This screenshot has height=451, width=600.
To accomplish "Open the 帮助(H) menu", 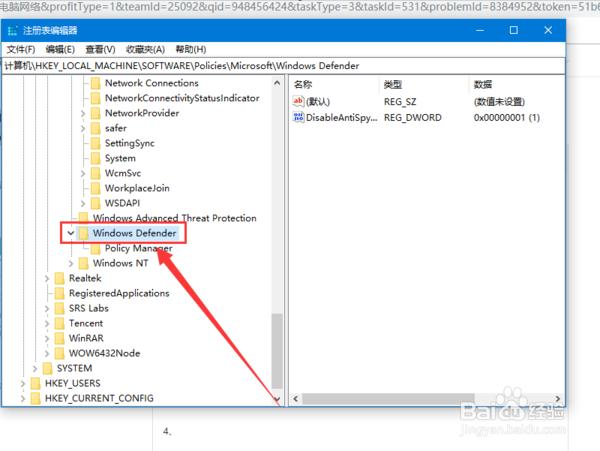I will click(191, 49).
